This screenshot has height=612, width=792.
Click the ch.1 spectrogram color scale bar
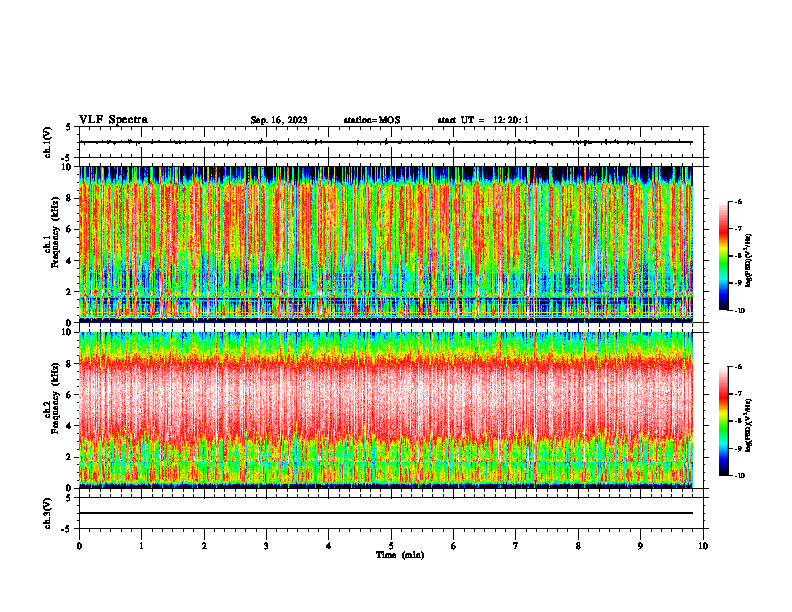click(723, 256)
